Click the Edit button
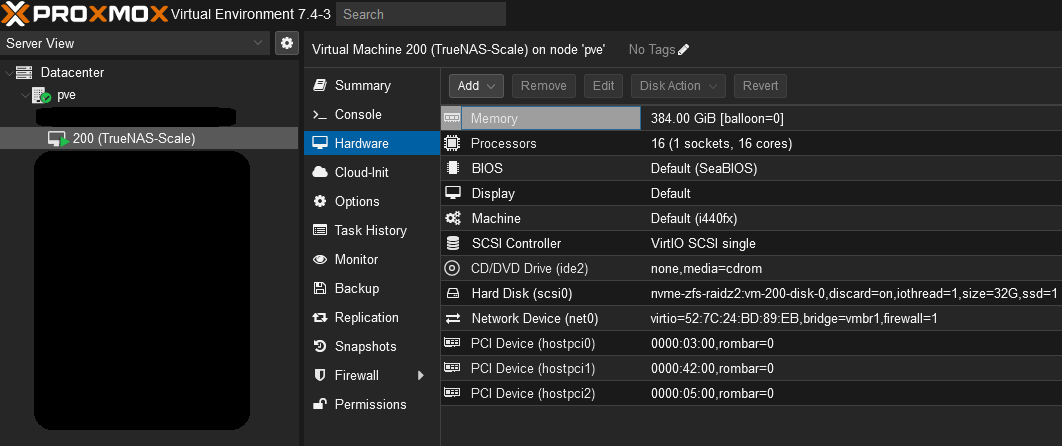Viewport: 1062px width, 446px height. [603, 86]
